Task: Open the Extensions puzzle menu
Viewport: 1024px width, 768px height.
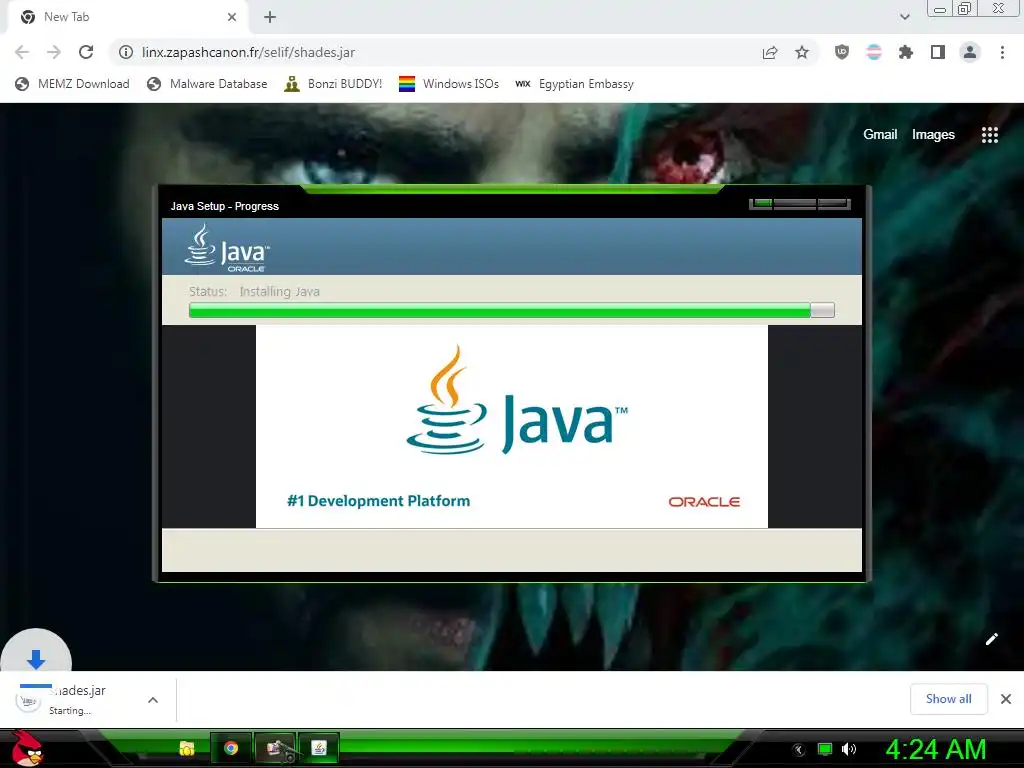Action: click(906, 52)
